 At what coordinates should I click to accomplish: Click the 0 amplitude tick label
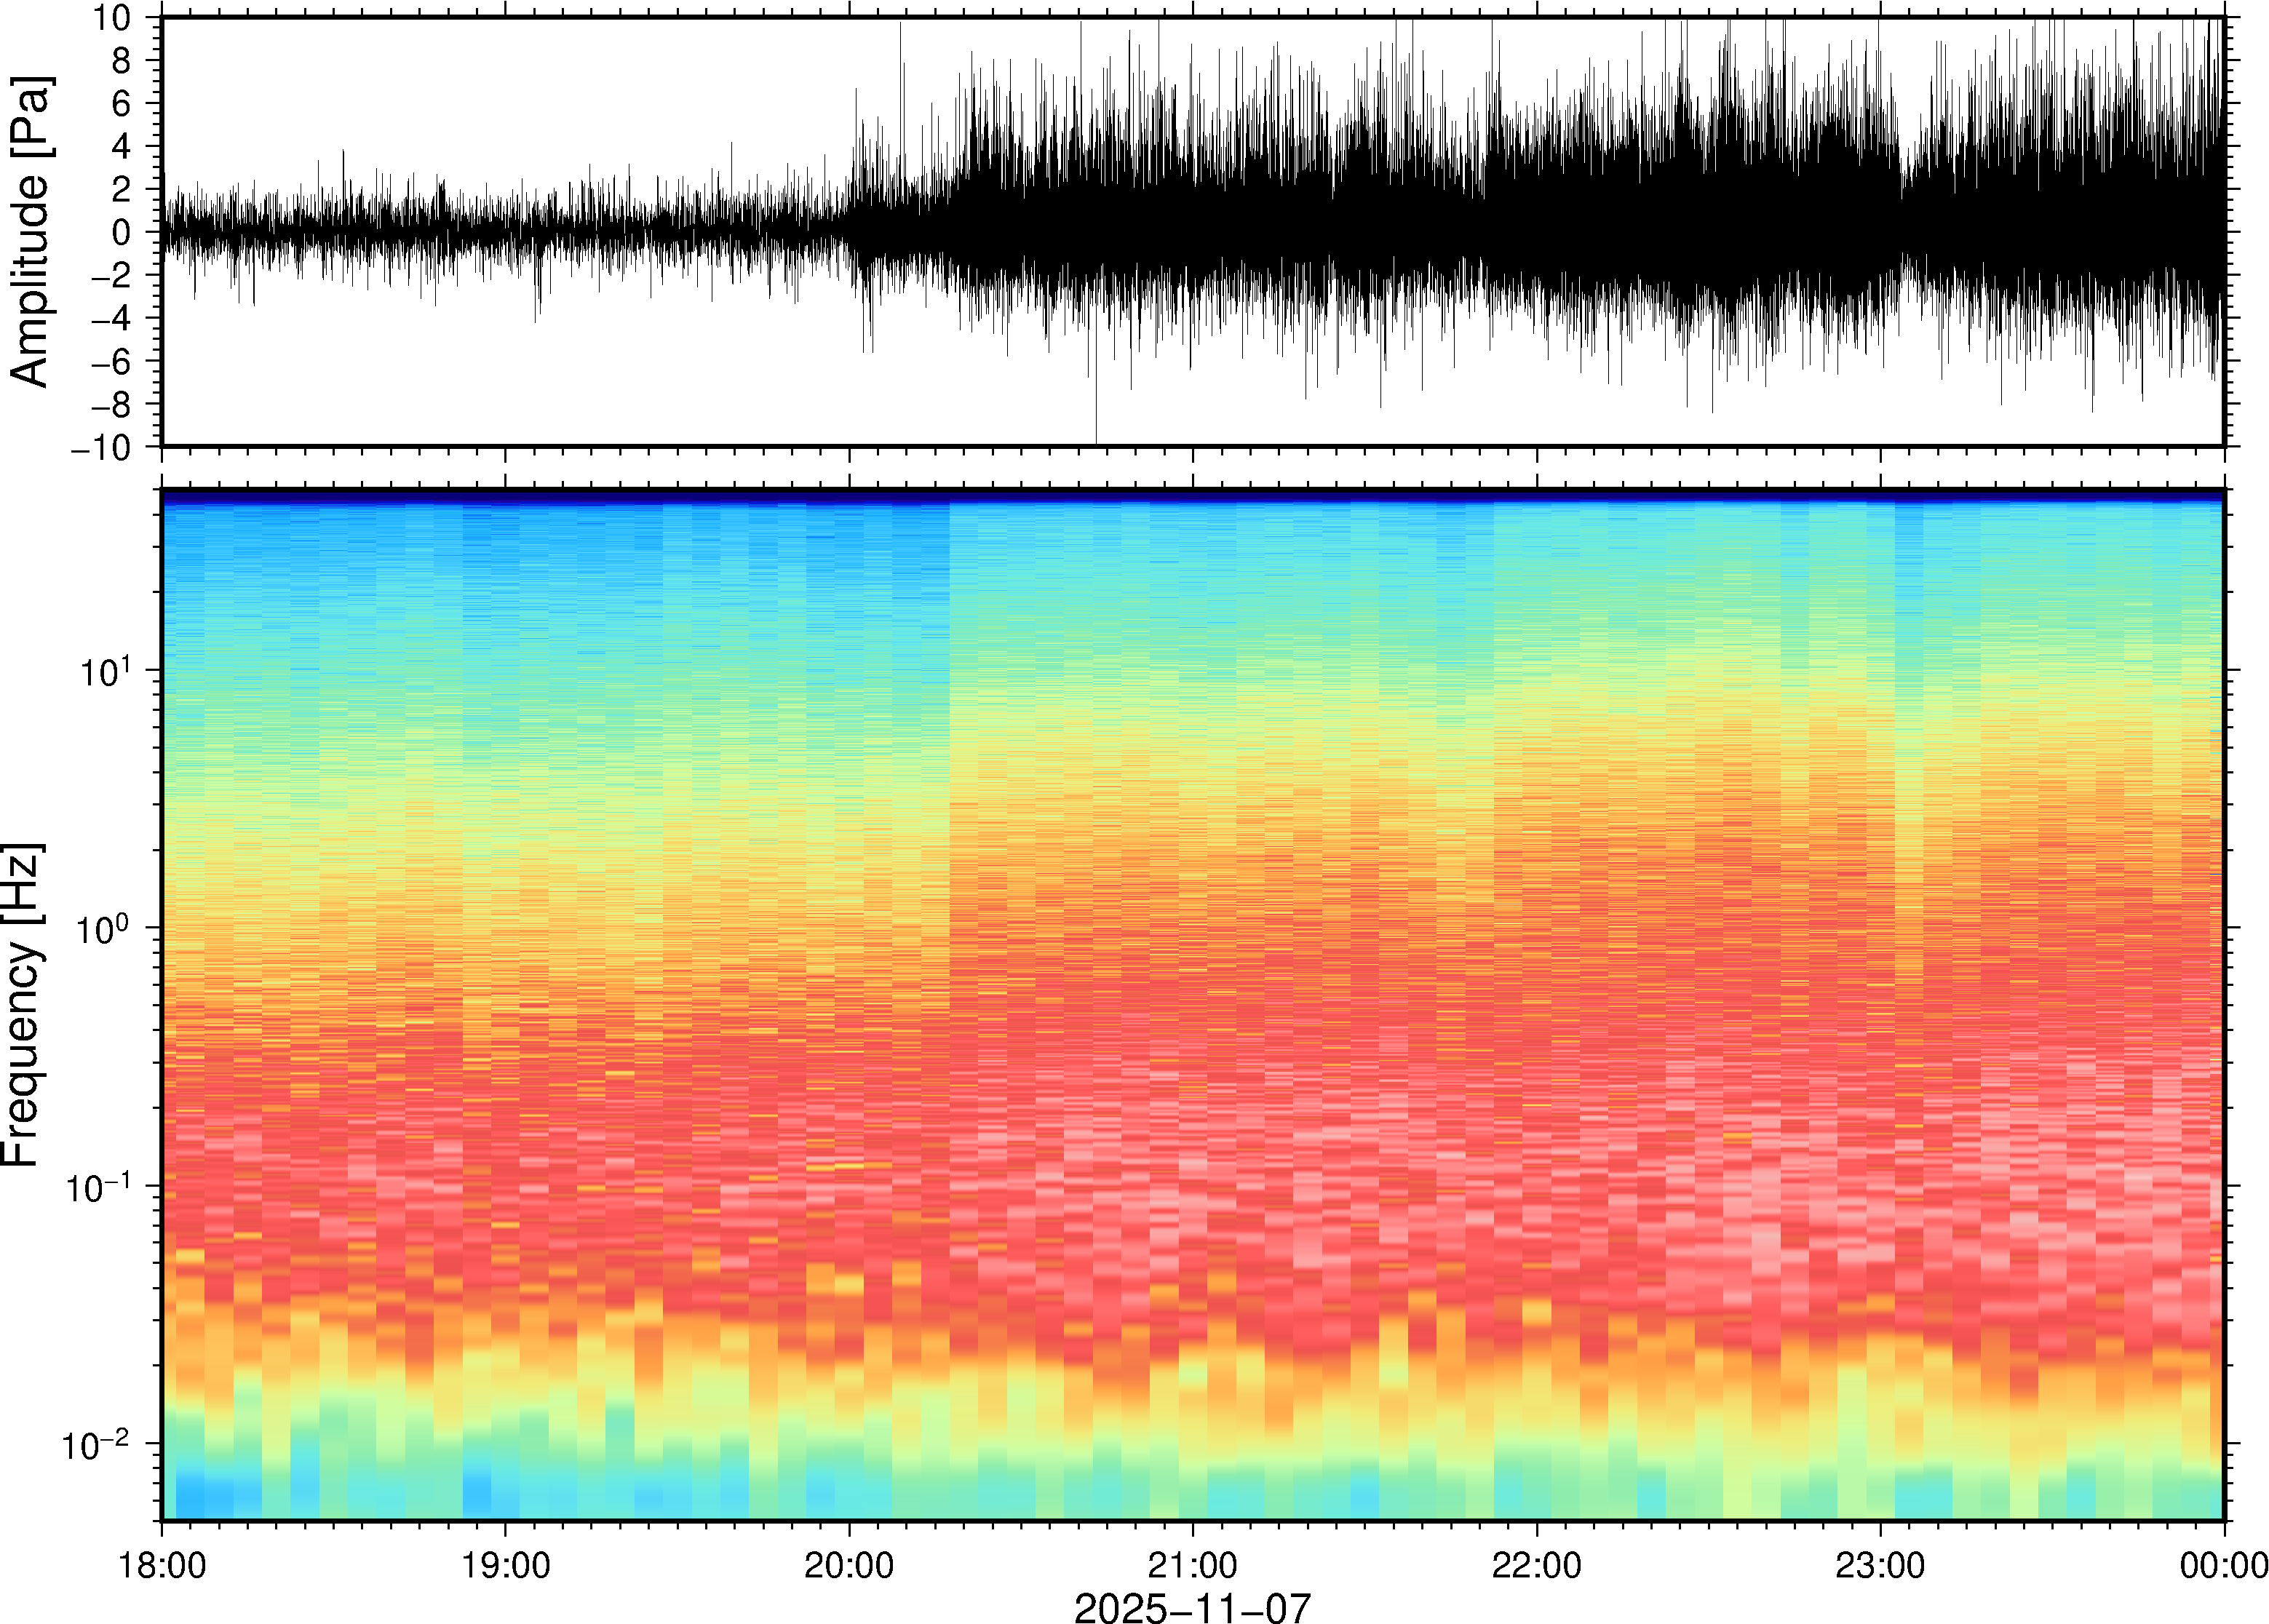[122, 232]
